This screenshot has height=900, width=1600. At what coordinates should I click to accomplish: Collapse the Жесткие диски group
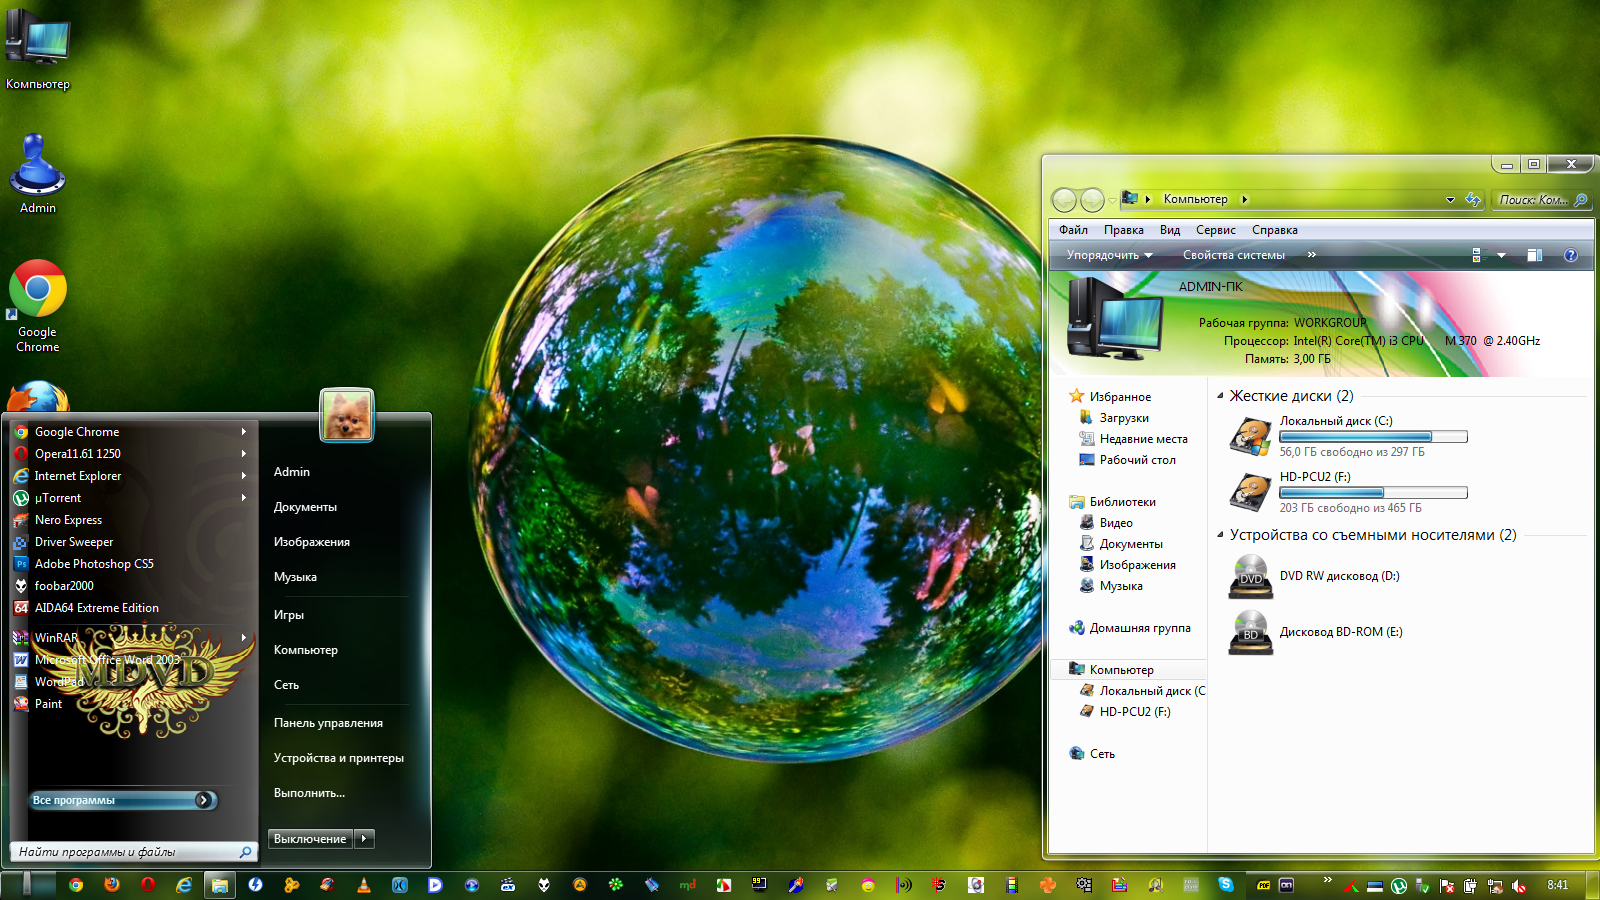(1220, 396)
